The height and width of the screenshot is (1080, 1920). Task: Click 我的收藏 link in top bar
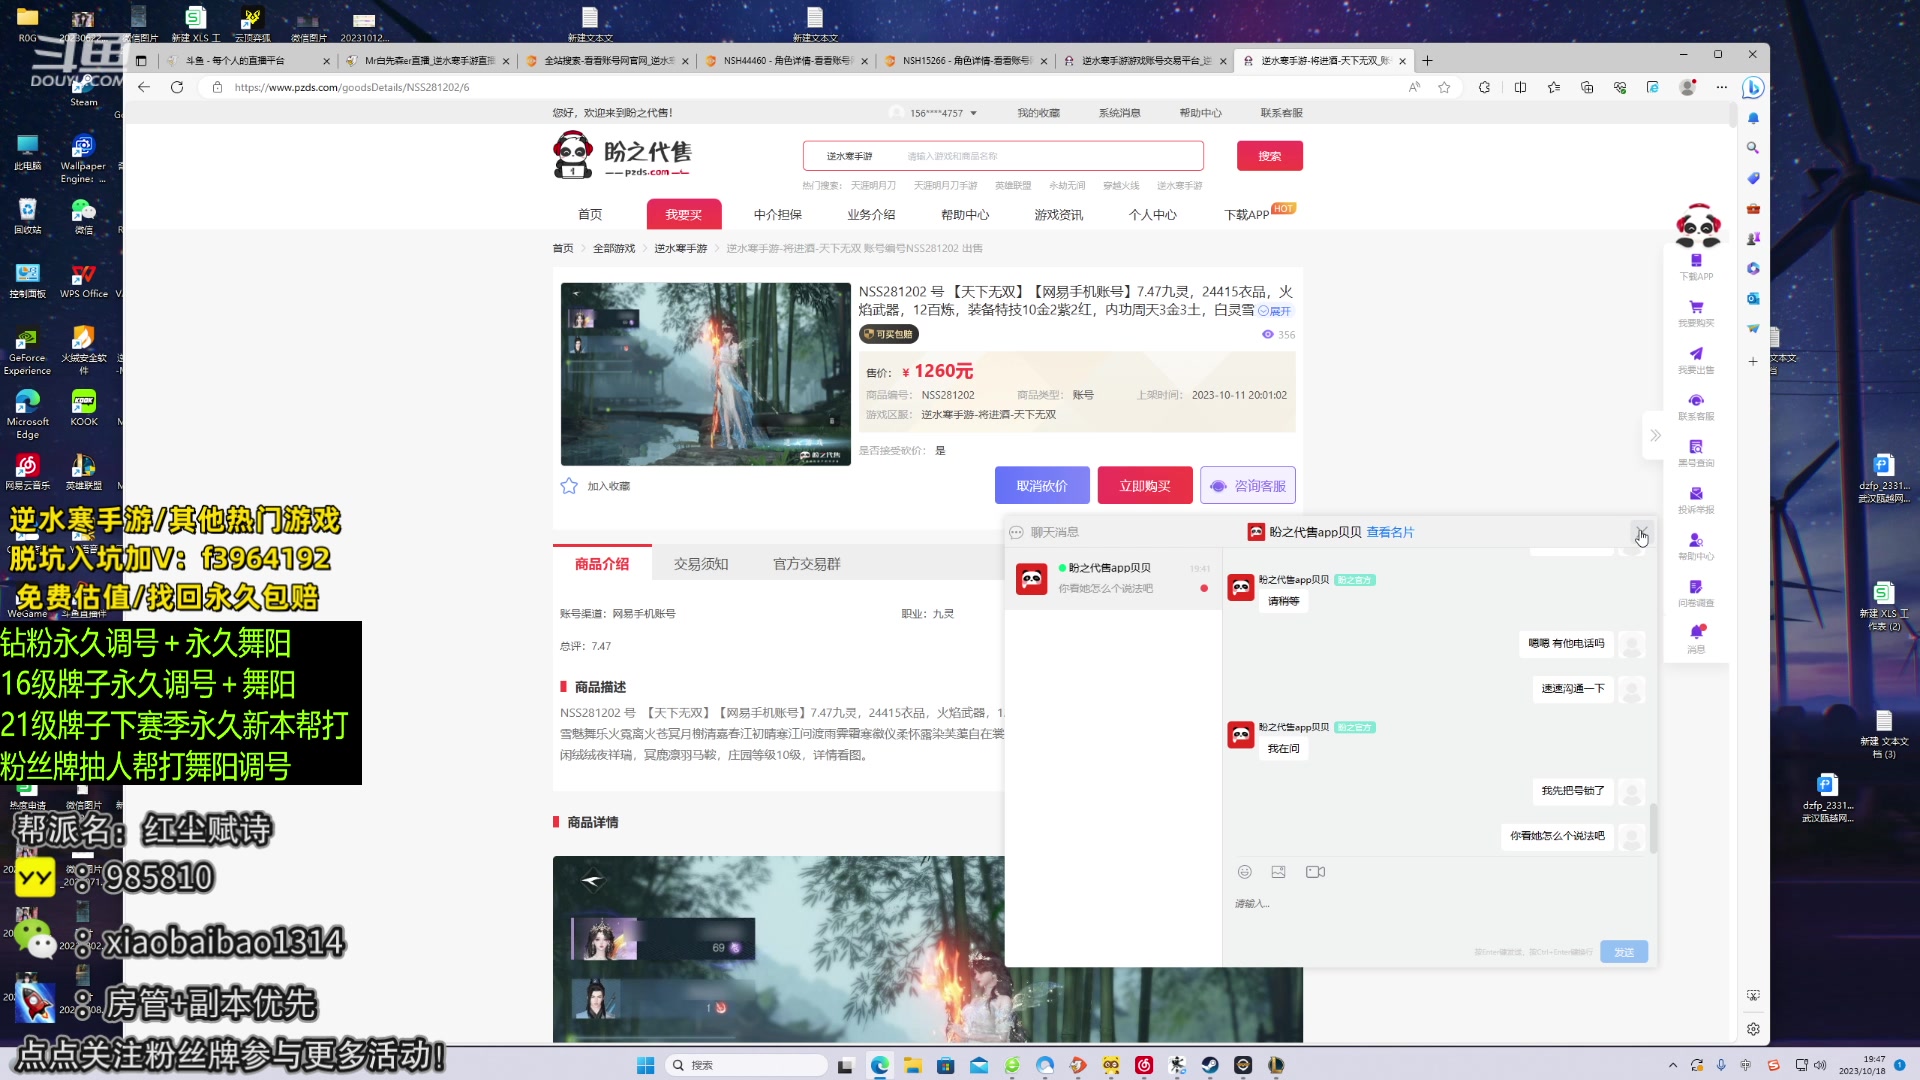click(x=1038, y=113)
